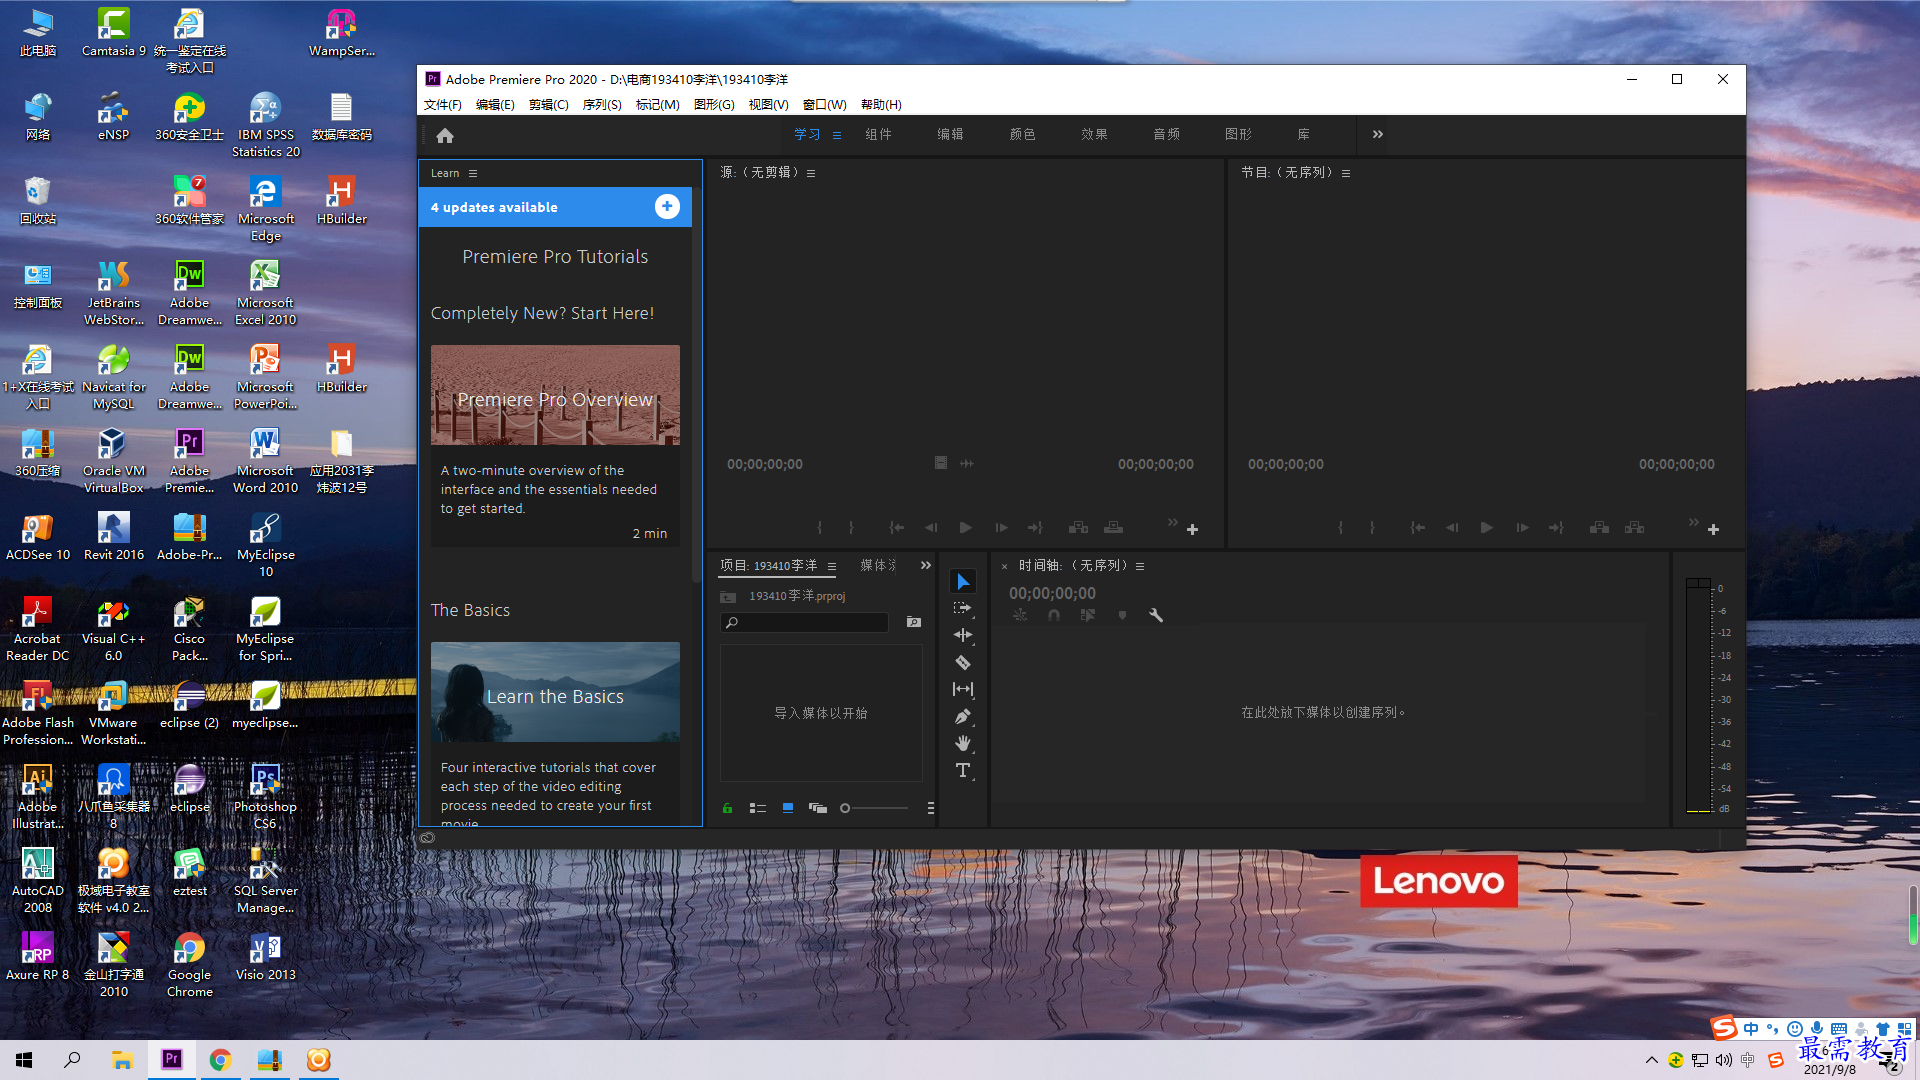This screenshot has width=1920, height=1080.
Task: Open the 剪辑(C) menu
Action: click(x=548, y=104)
